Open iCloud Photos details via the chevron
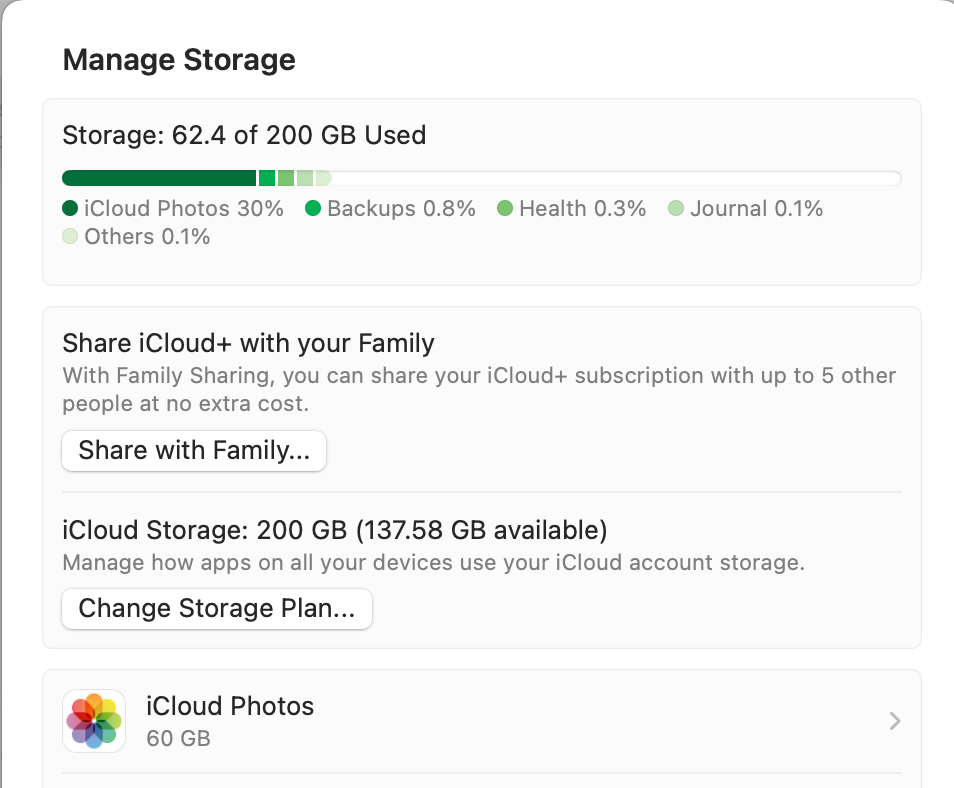 click(x=893, y=720)
